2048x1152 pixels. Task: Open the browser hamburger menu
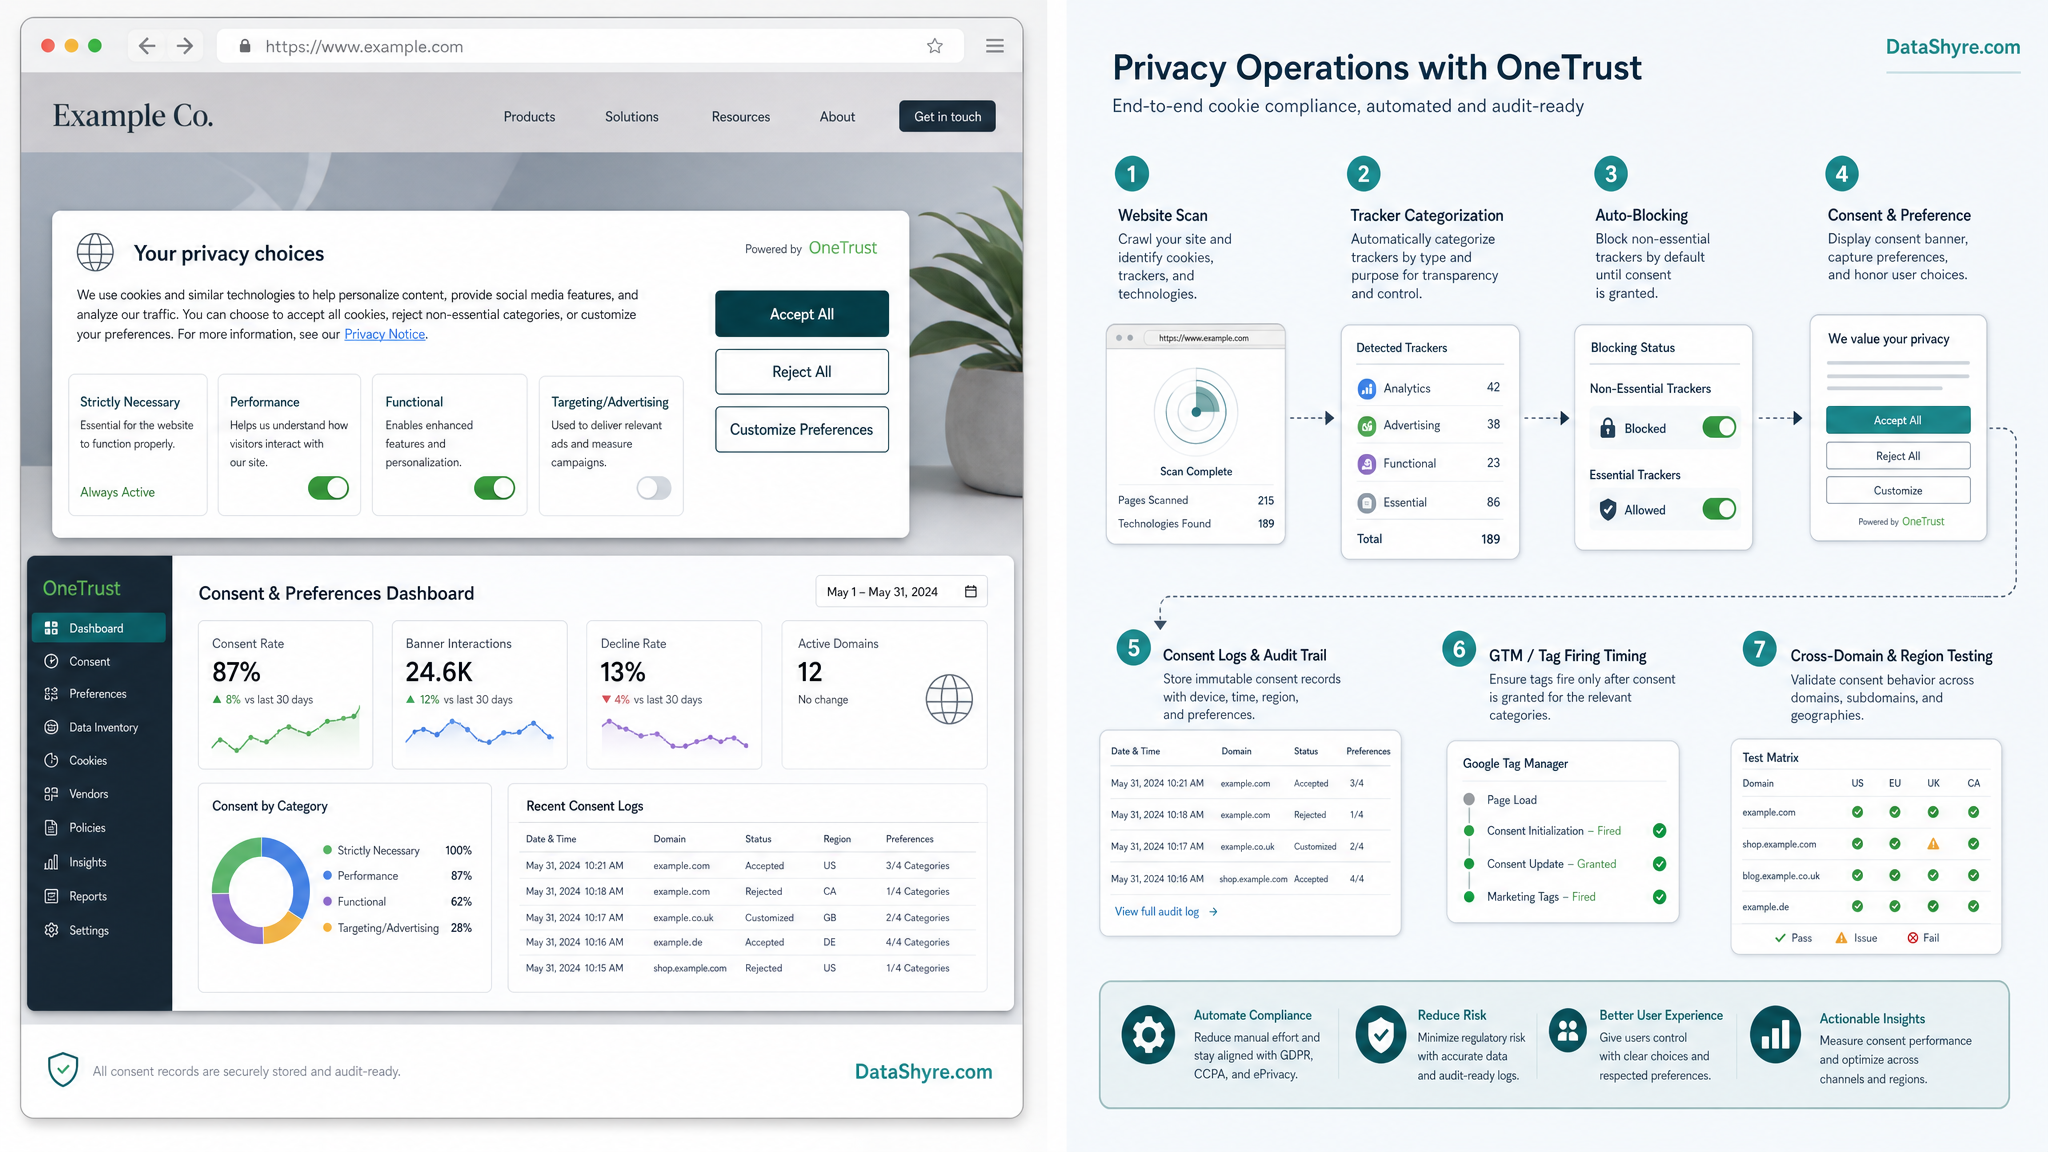tap(995, 46)
